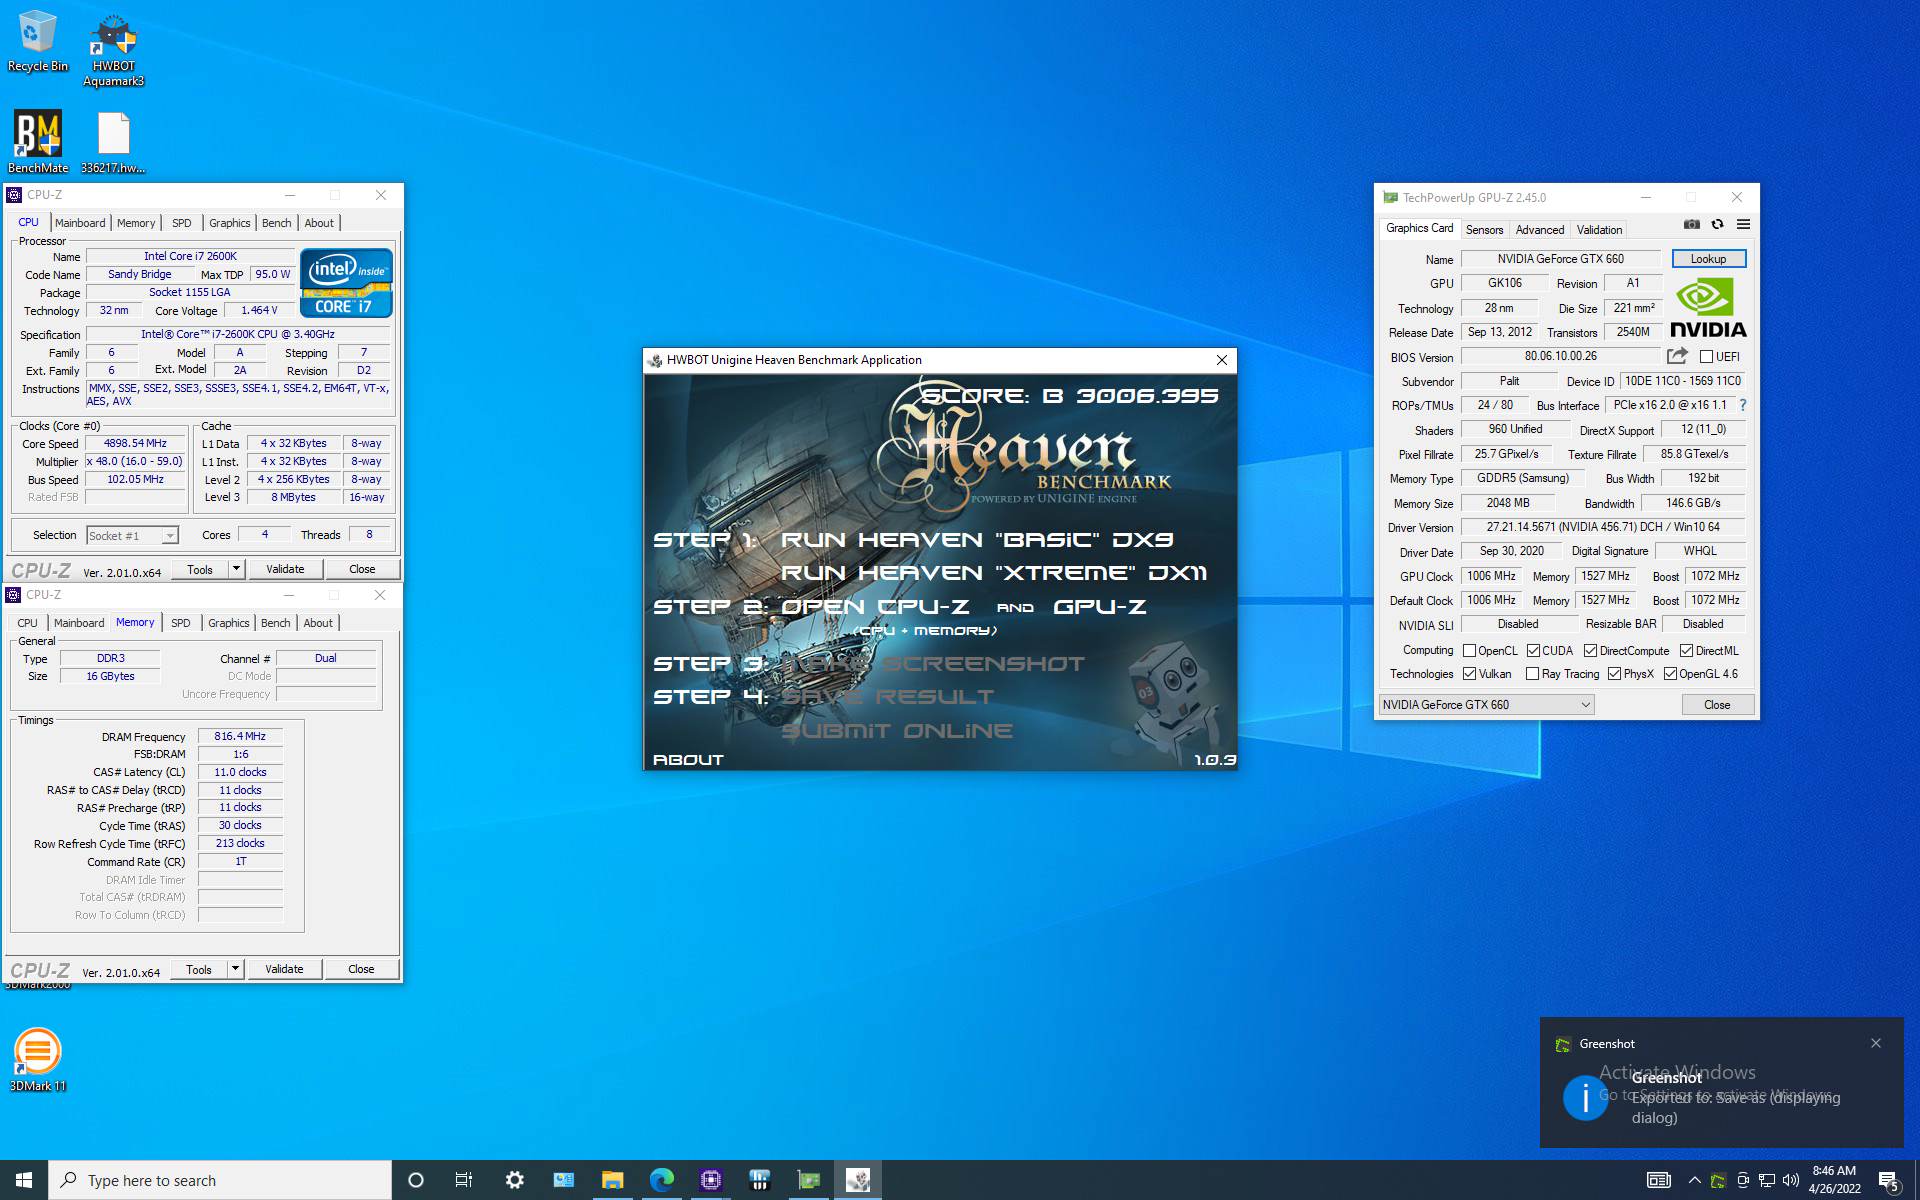Open the Validation tab in GPU-Z
This screenshot has width=1920, height=1200.
pos(1599,229)
